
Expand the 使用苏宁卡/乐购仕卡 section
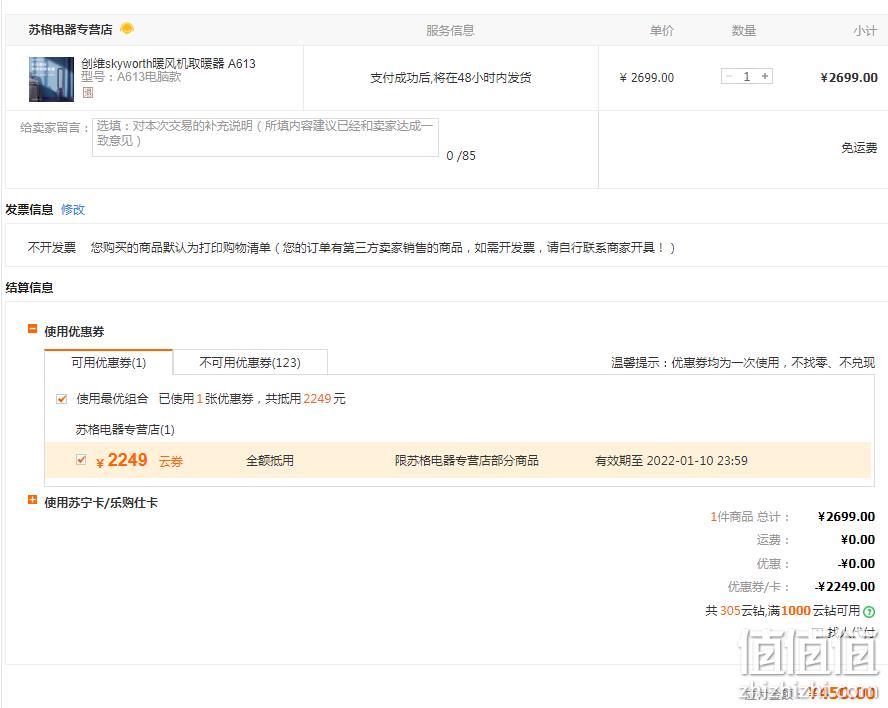[x=32, y=500]
